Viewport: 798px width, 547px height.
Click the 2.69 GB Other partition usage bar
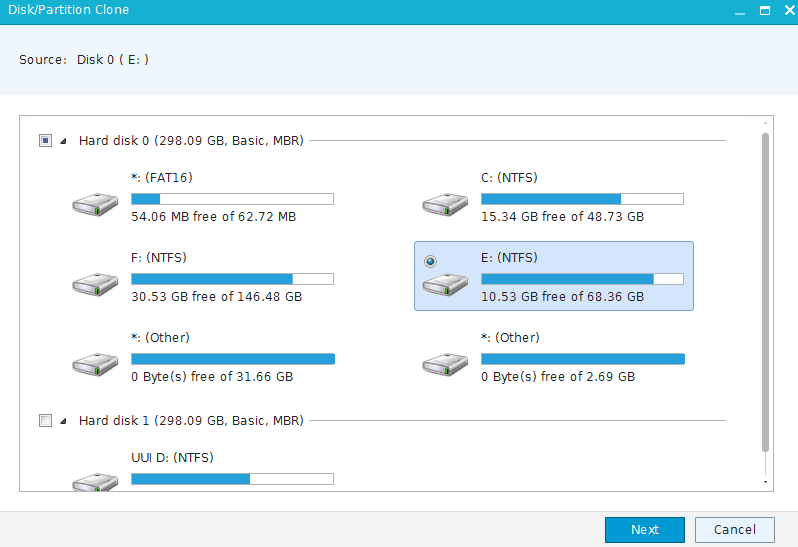coord(583,359)
